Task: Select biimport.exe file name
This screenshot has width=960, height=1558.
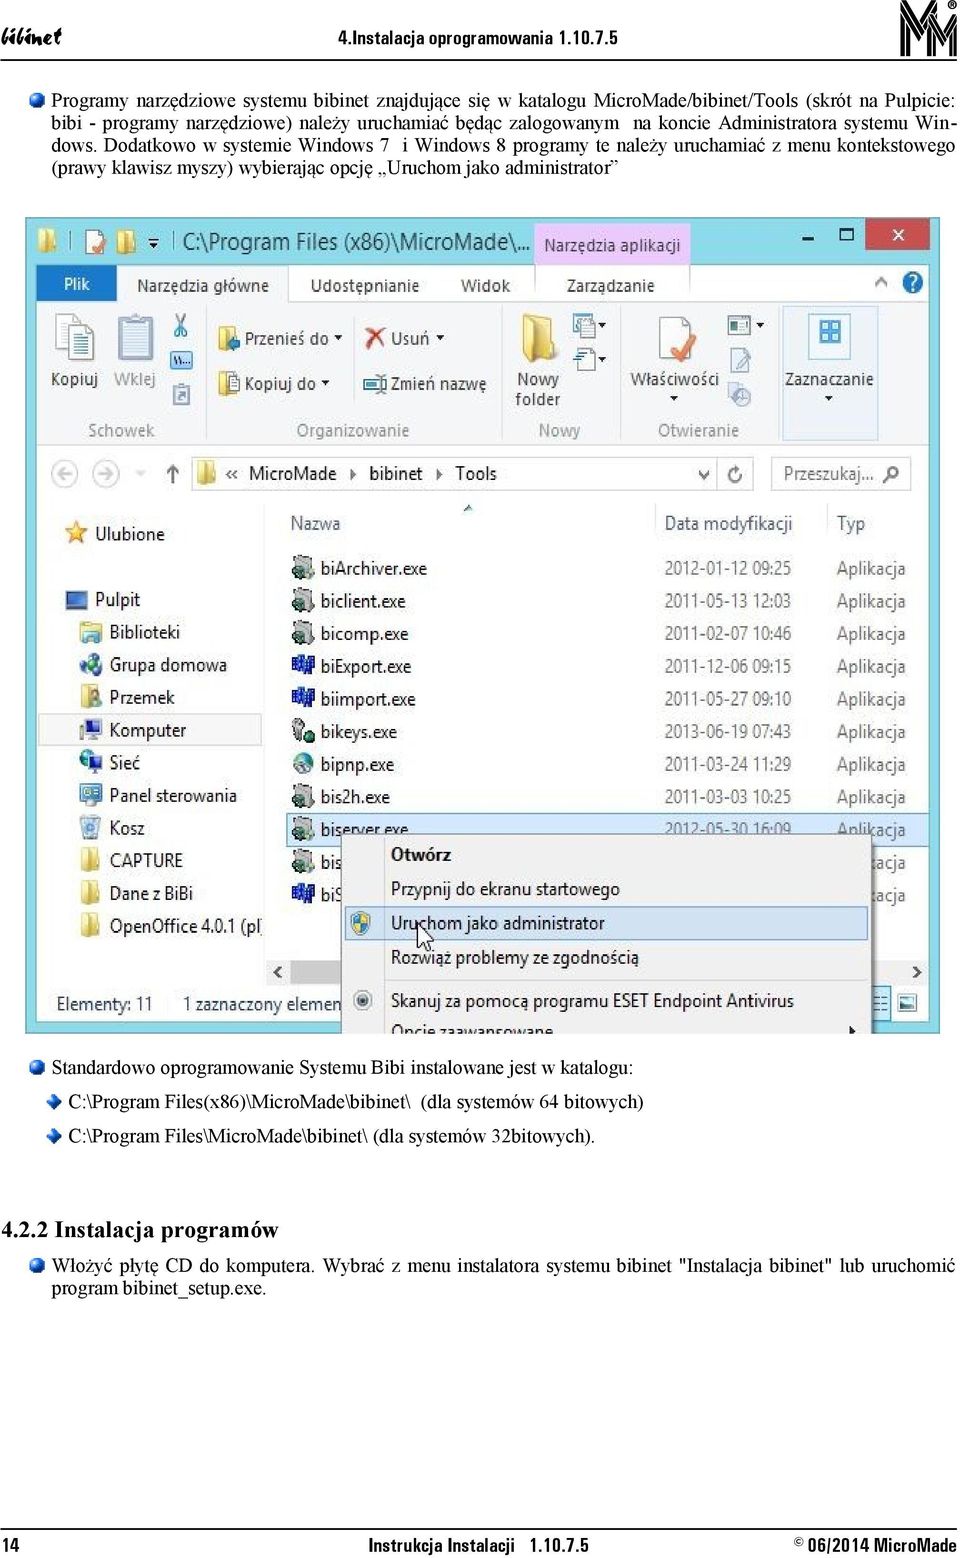Action: tap(367, 698)
